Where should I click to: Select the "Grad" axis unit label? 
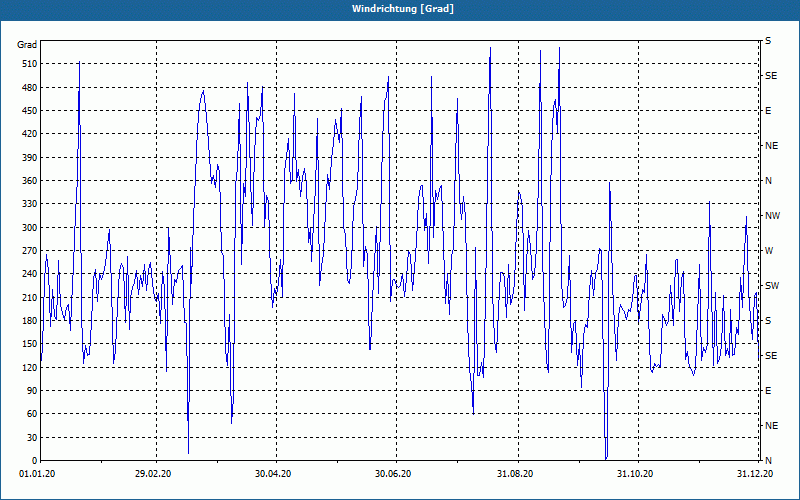pos(27,45)
